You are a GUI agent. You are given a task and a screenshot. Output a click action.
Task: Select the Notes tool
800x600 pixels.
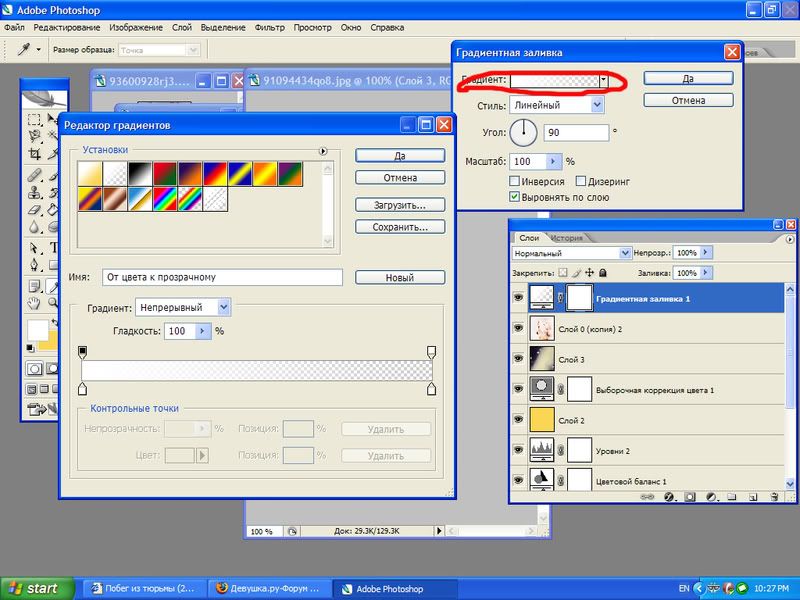pos(34,286)
